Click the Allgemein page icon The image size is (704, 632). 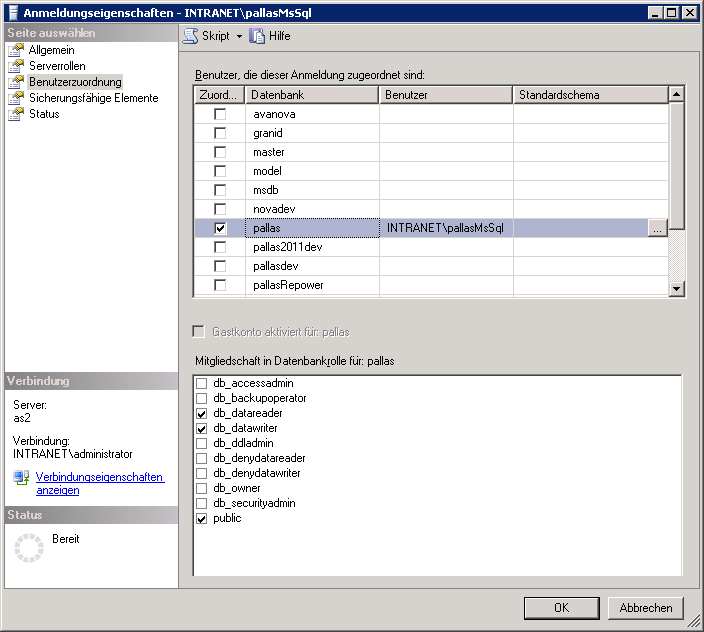[16, 50]
